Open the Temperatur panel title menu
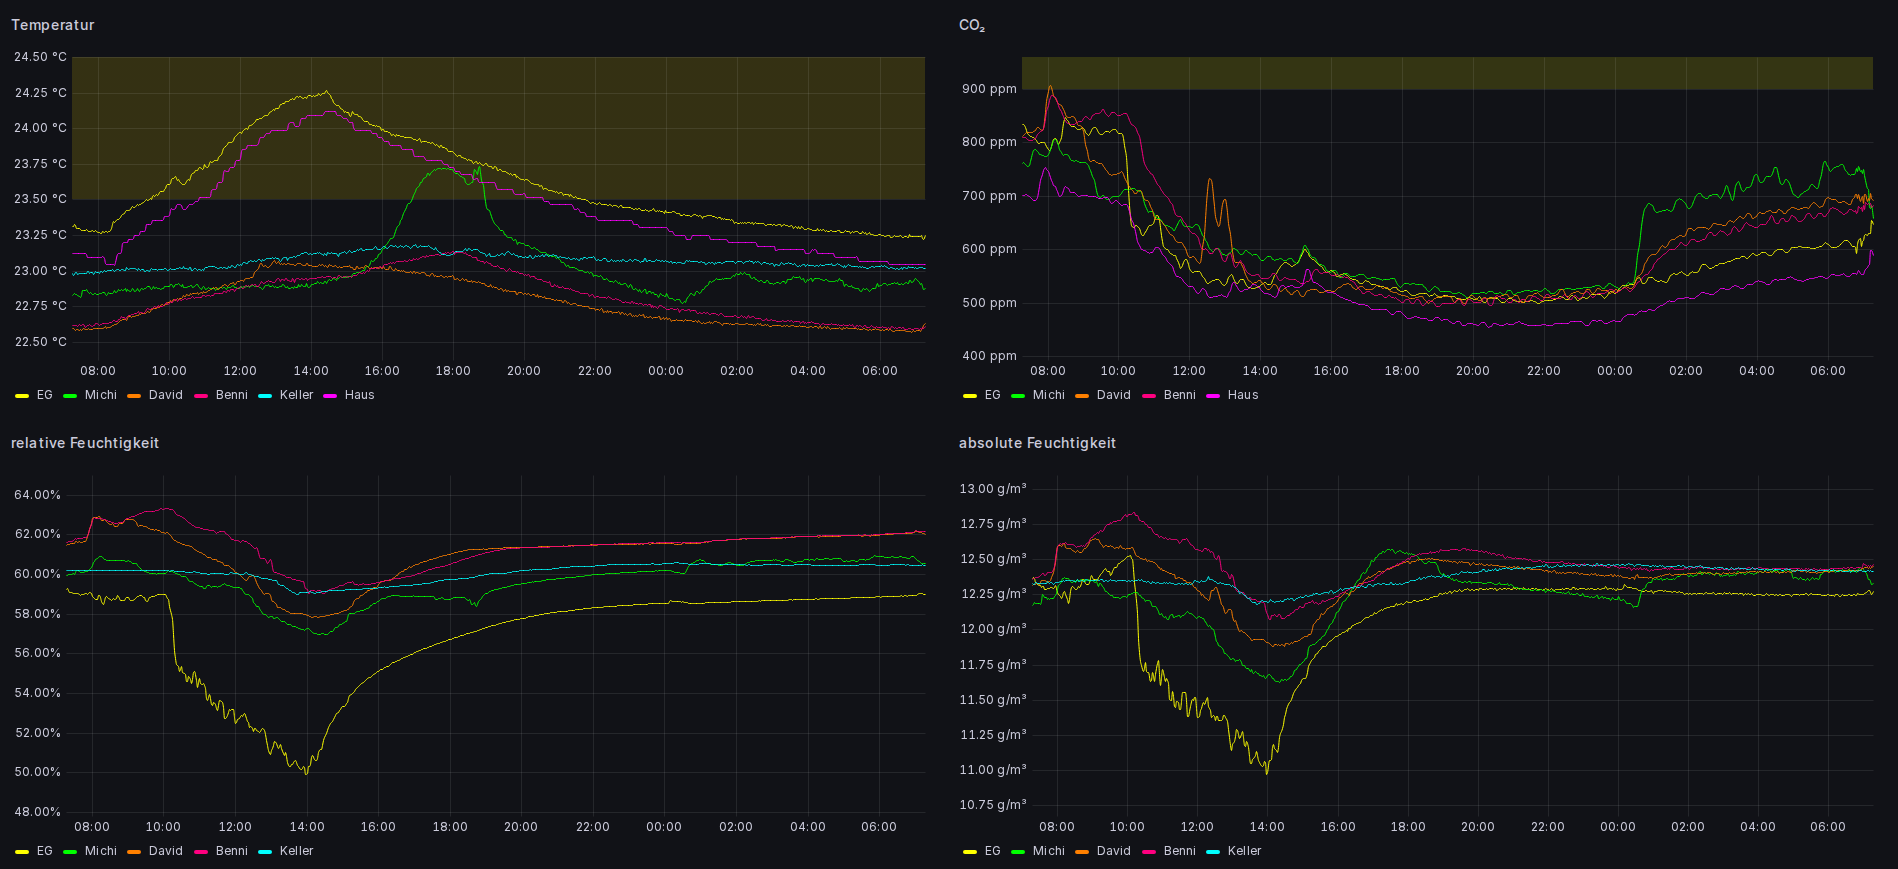 [53, 25]
